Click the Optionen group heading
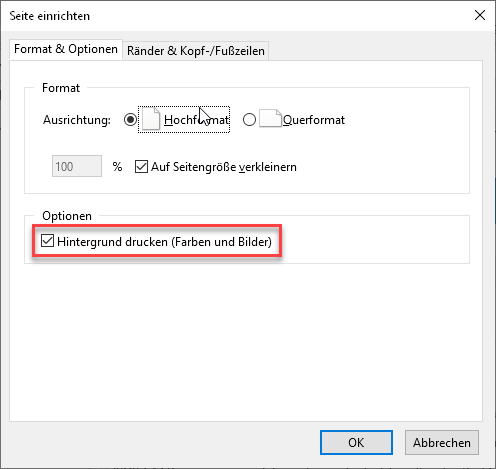 click(67, 216)
